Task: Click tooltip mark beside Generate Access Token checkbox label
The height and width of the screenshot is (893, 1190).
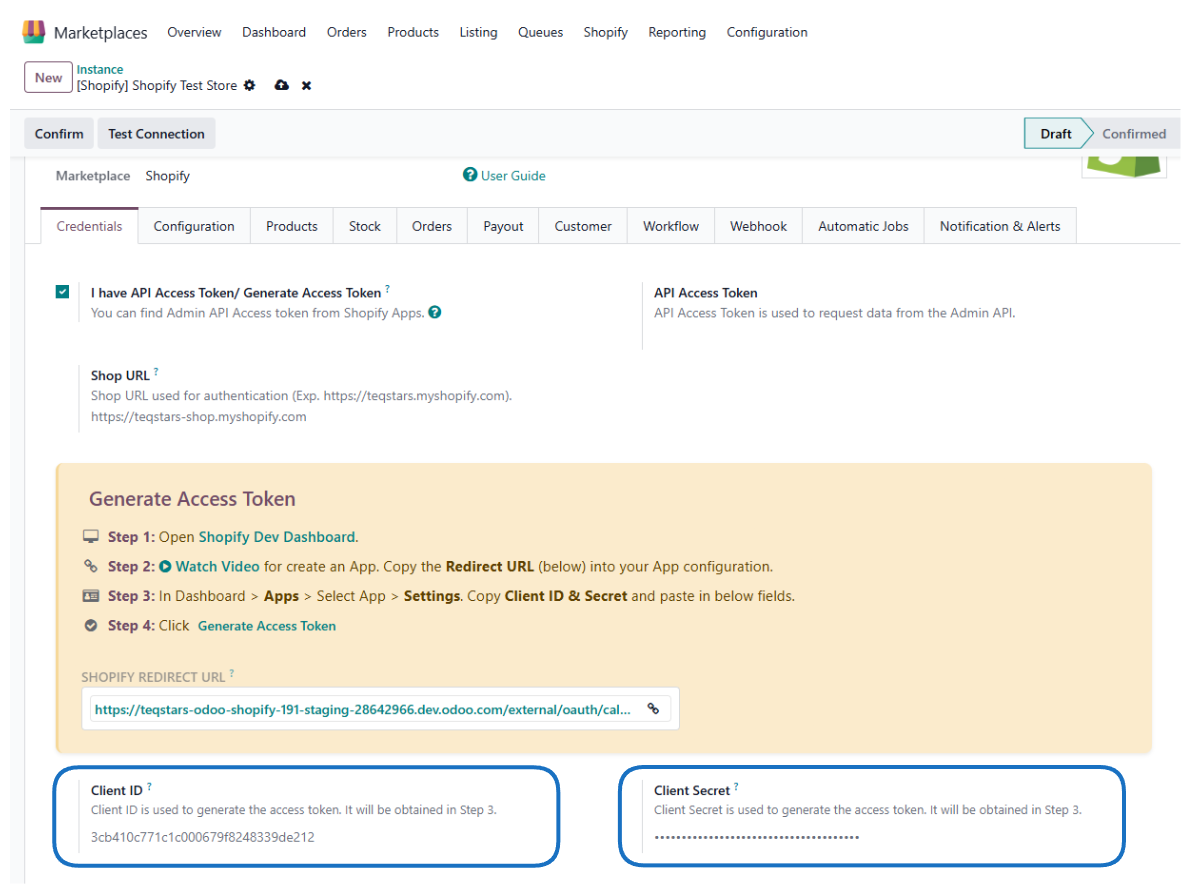Action: tap(388, 288)
